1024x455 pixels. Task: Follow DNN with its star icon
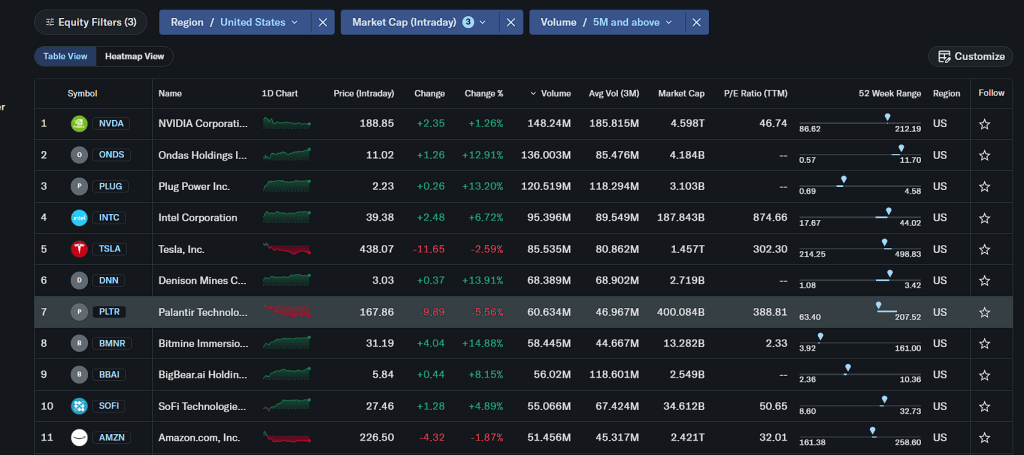[x=984, y=281]
